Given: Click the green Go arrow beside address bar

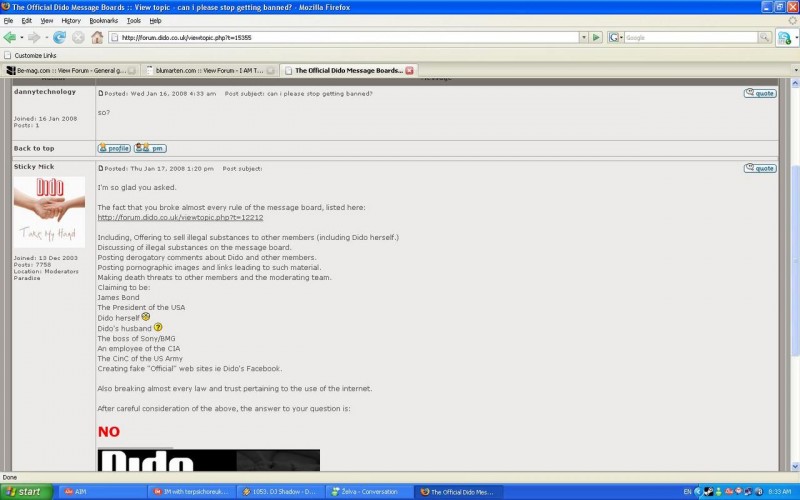Looking at the screenshot, I should click(x=596, y=37).
